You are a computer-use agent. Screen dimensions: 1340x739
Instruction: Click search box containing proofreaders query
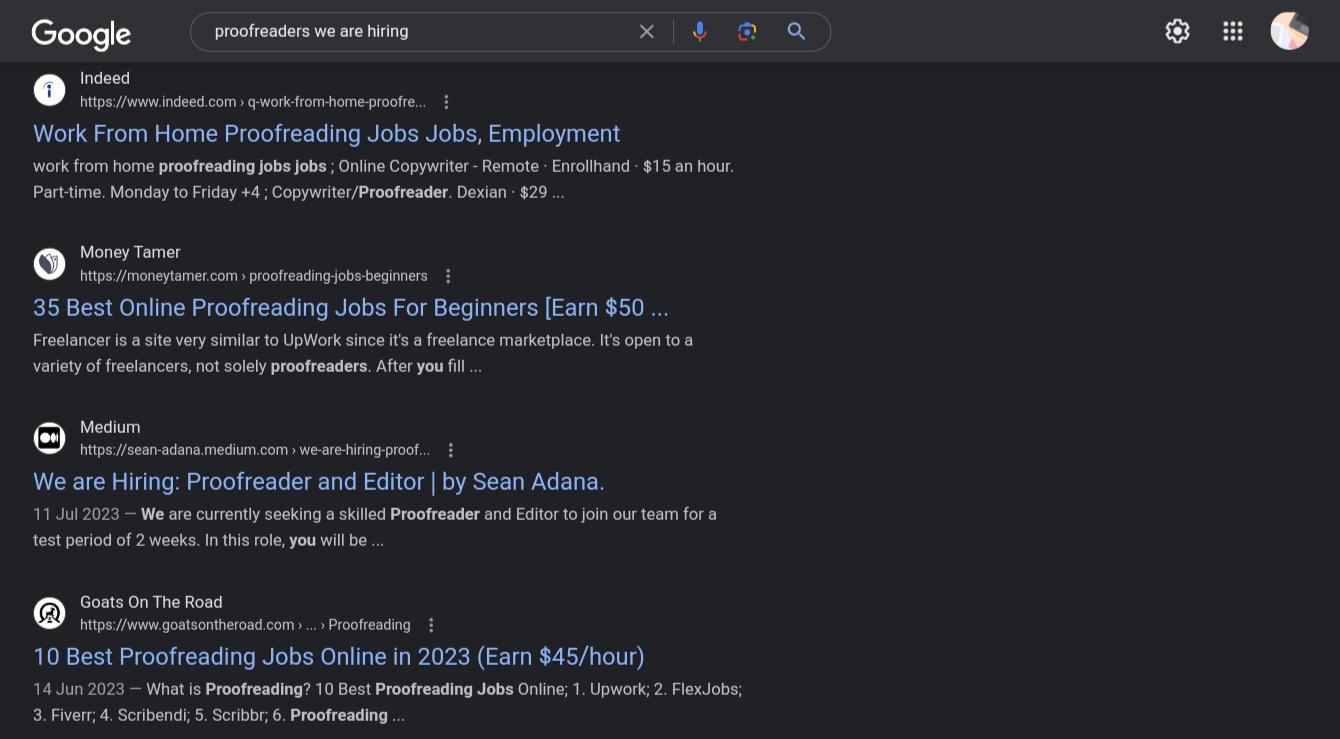(x=510, y=32)
